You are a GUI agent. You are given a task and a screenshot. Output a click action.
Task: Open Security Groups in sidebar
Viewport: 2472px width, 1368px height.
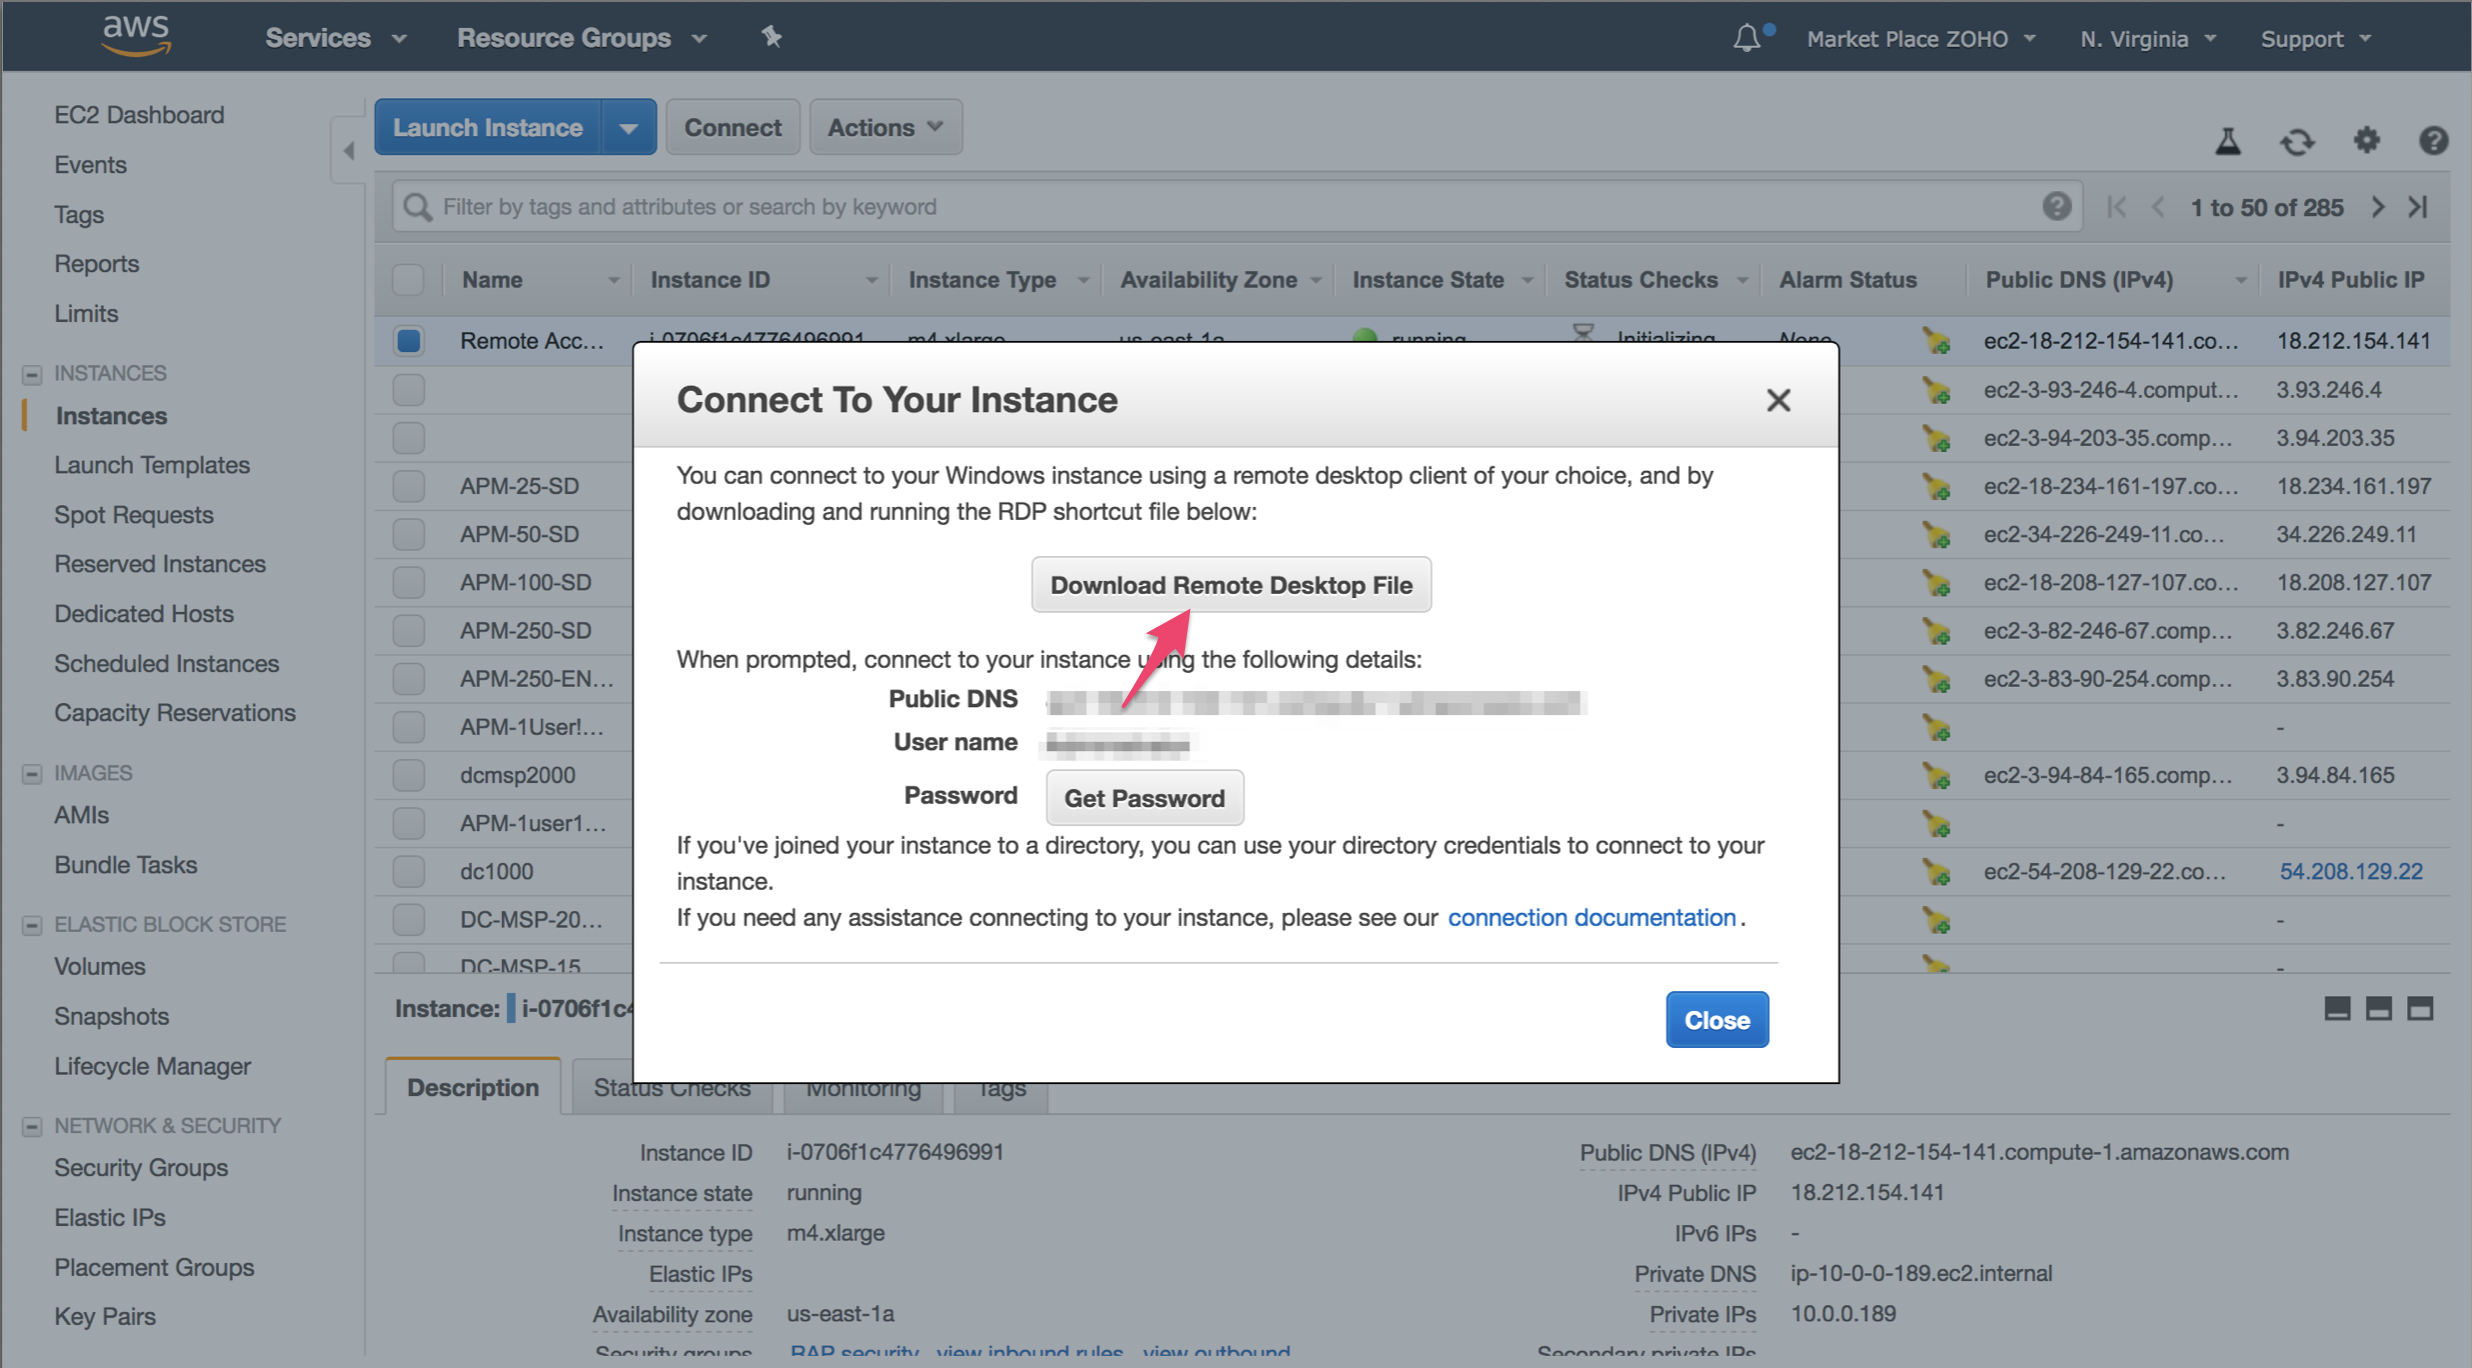point(141,1167)
